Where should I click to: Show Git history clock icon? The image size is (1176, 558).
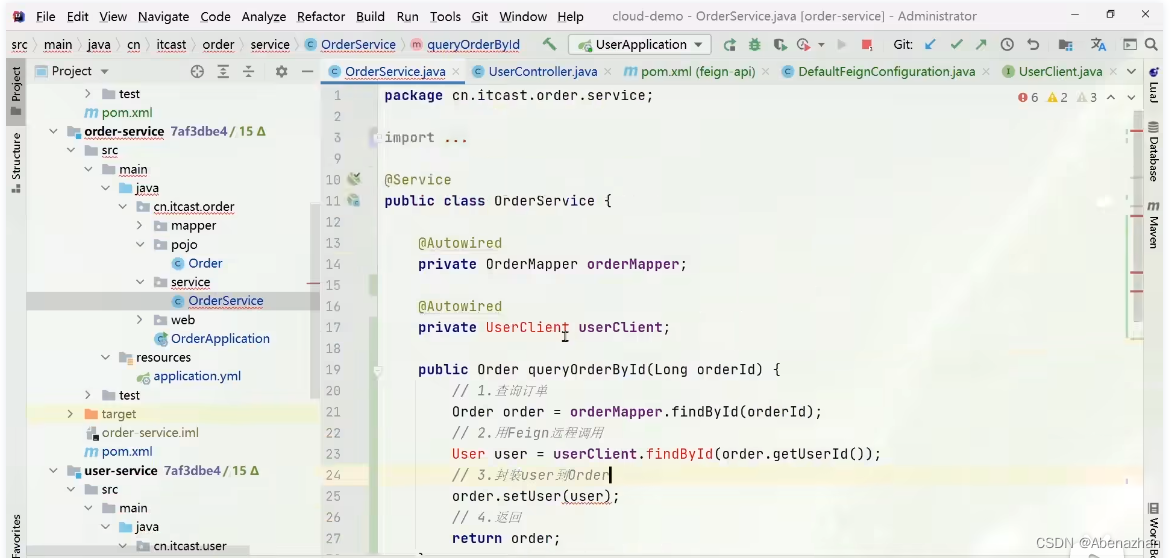click(1007, 45)
